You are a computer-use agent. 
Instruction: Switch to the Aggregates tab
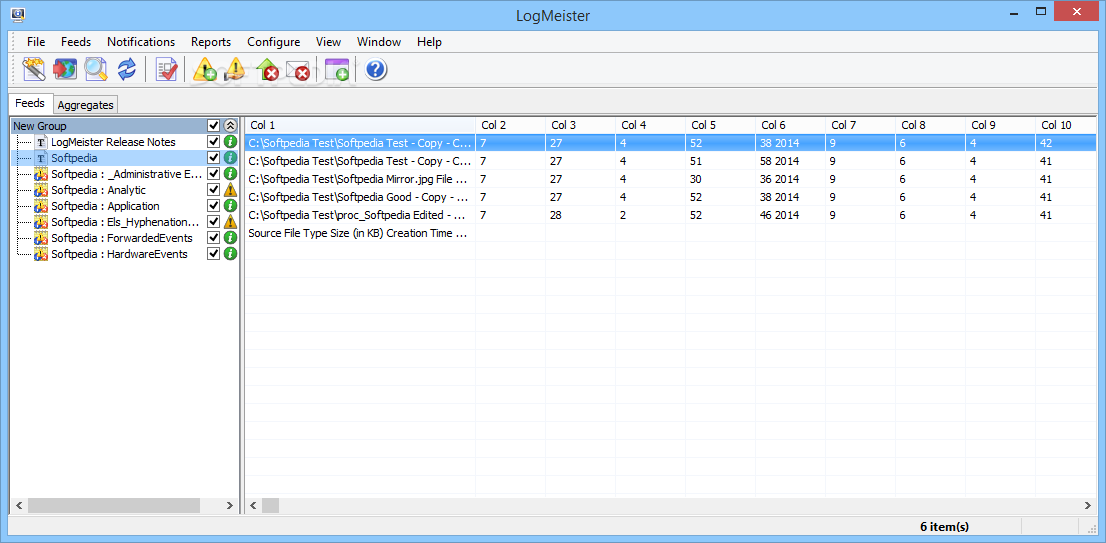(85, 104)
